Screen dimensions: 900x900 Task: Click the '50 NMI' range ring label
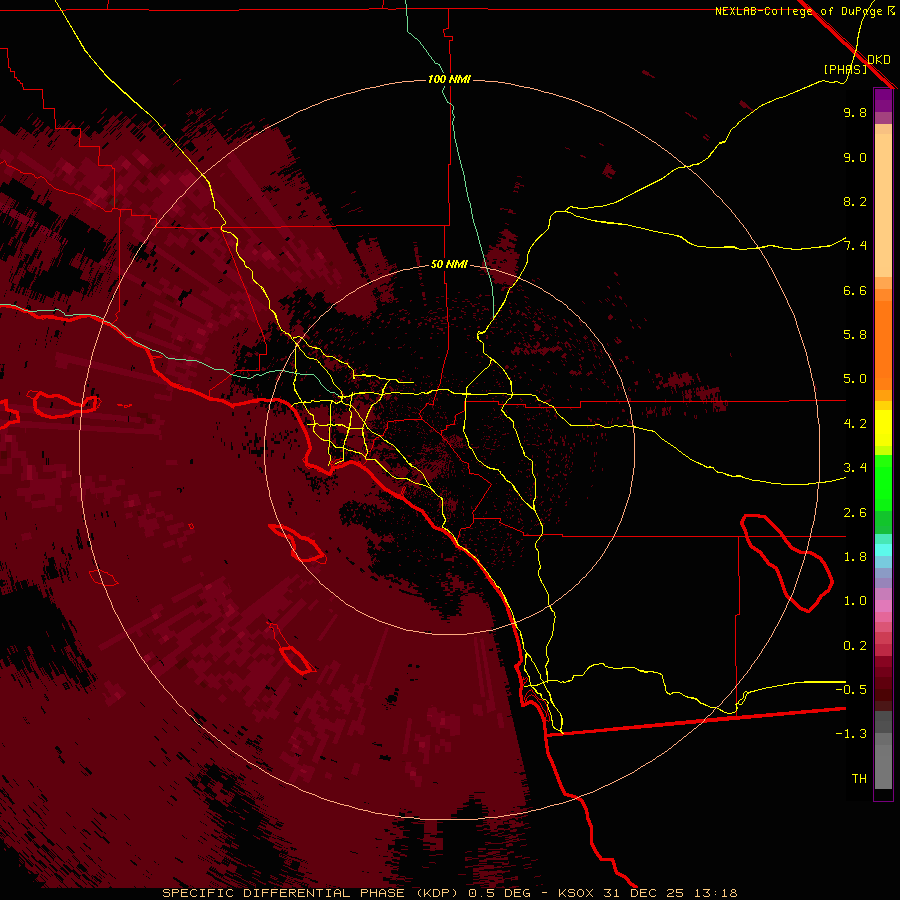[x=449, y=265]
